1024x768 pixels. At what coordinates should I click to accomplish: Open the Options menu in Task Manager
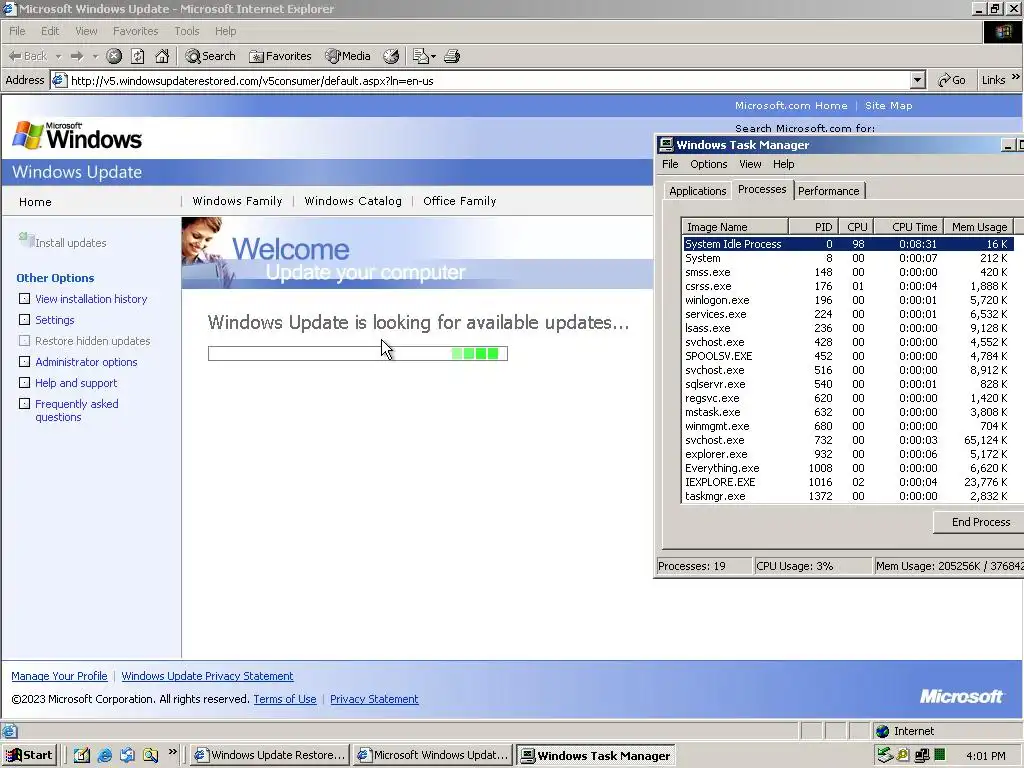pyautogui.click(x=709, y=164)
